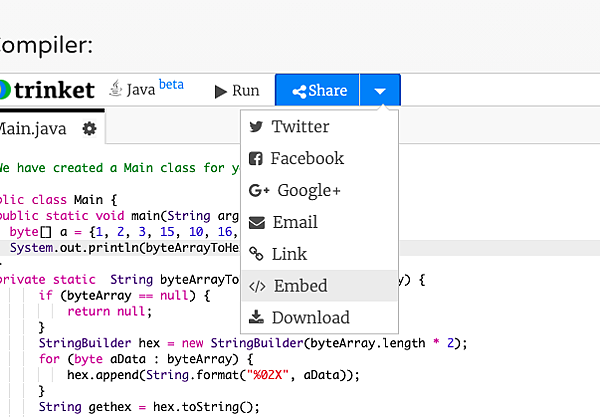This screenshot has width=600, height=417.
Task: Choose Google+ sharing option
Action: [320, 190]
